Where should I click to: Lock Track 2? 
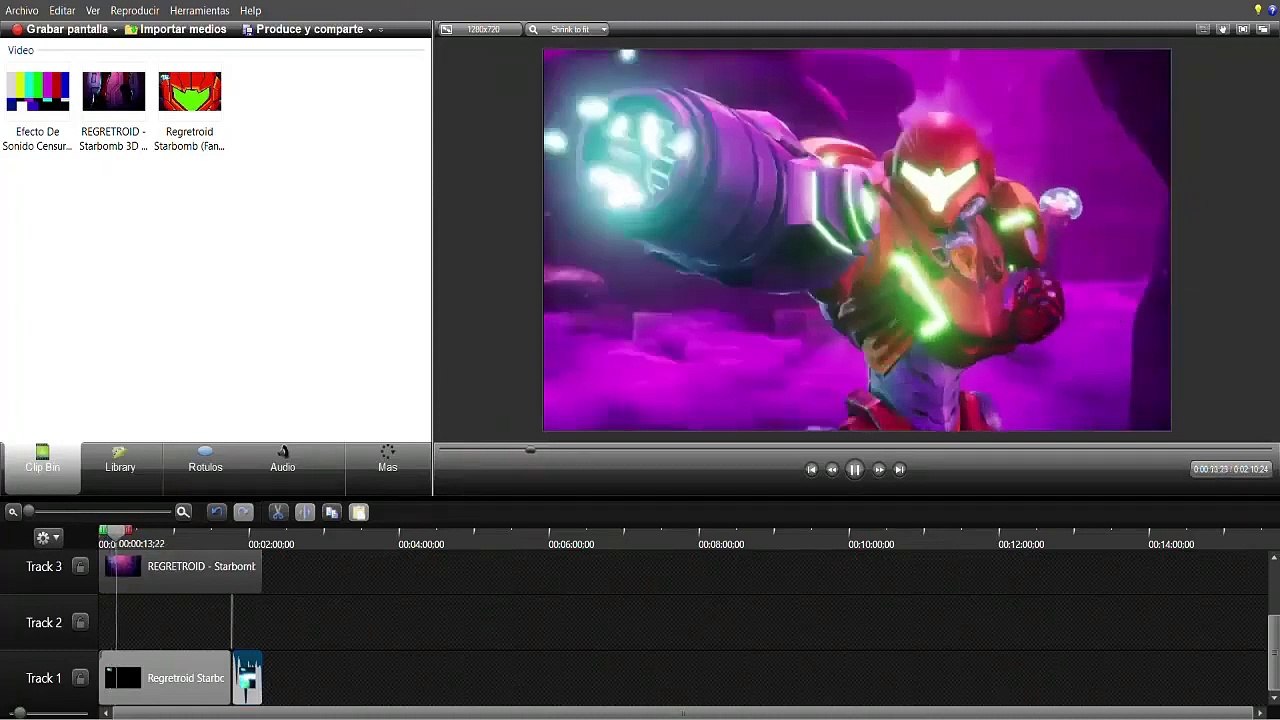(x=81, y=623)
